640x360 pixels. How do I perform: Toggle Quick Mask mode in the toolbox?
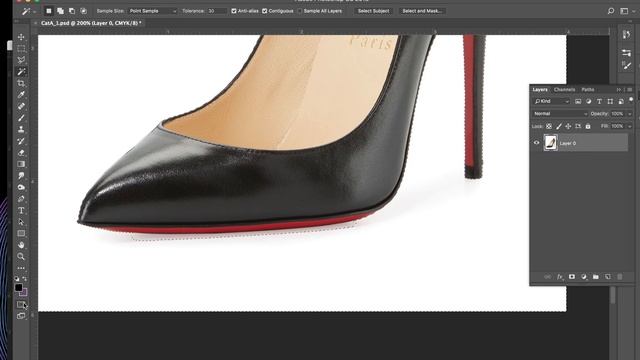(21, 304)
